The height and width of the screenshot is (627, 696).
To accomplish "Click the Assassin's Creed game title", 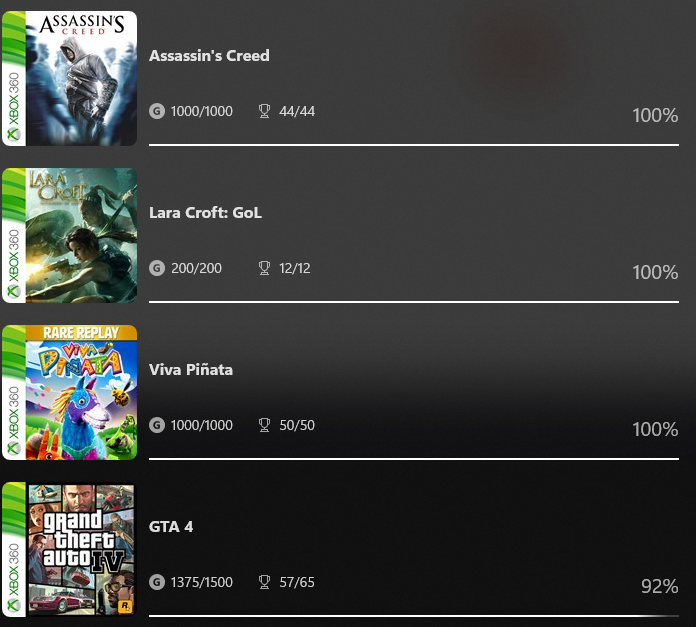I will point(209,56).
